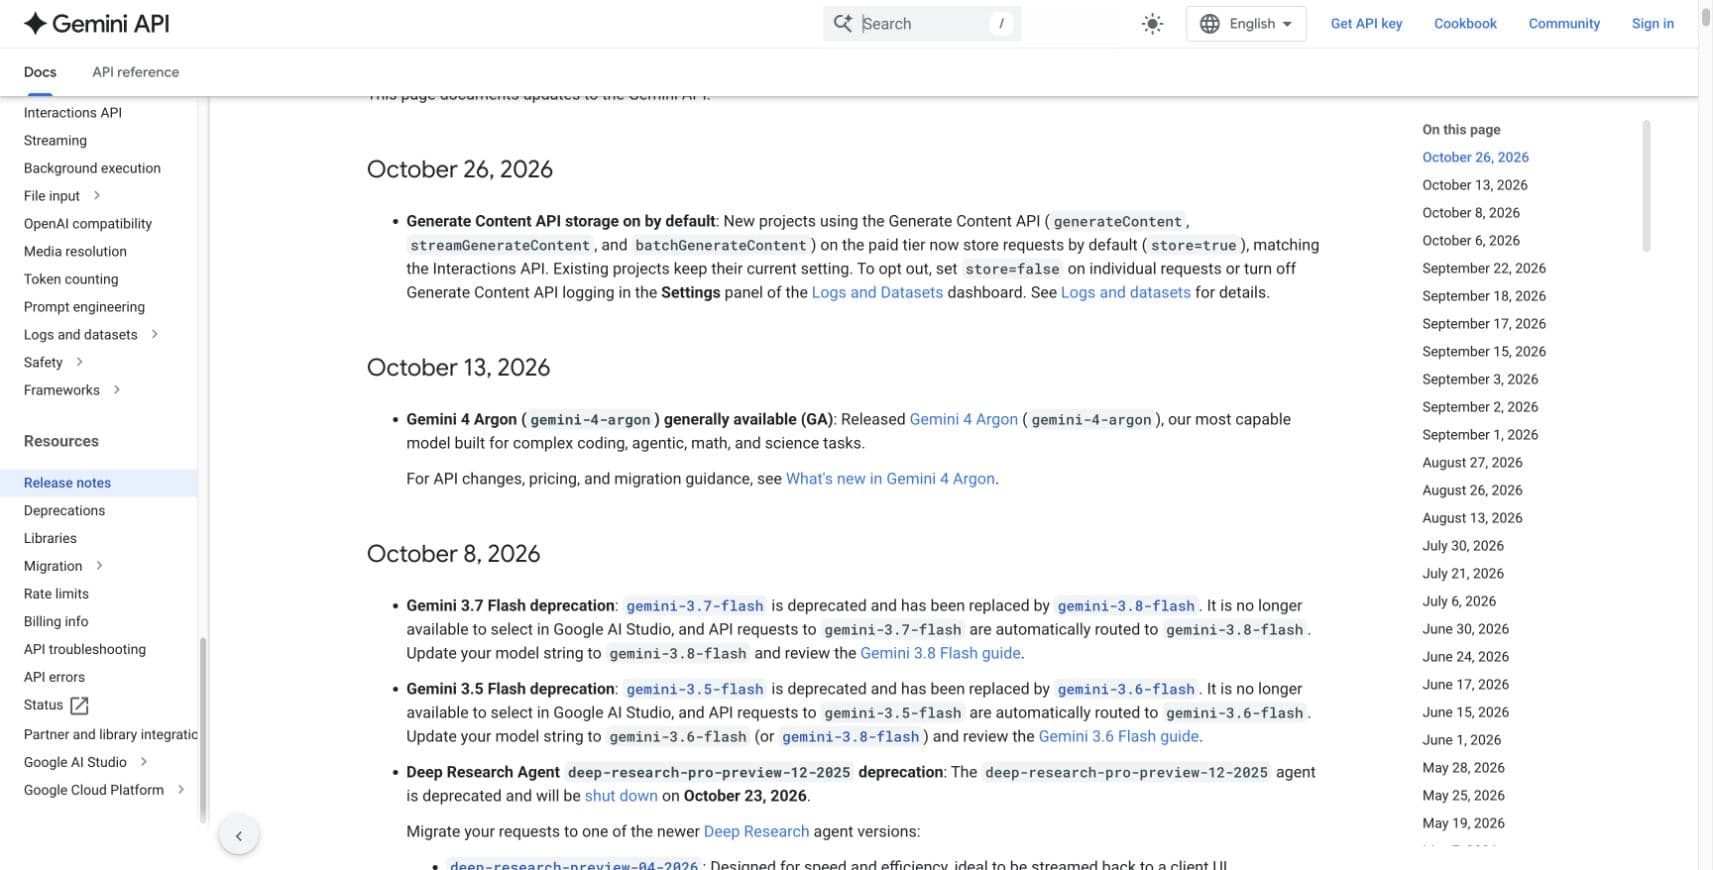1713x870 pixels.
Task: Jump to October 13, 2026 in page outline
Action: [x=1475, y=185]
